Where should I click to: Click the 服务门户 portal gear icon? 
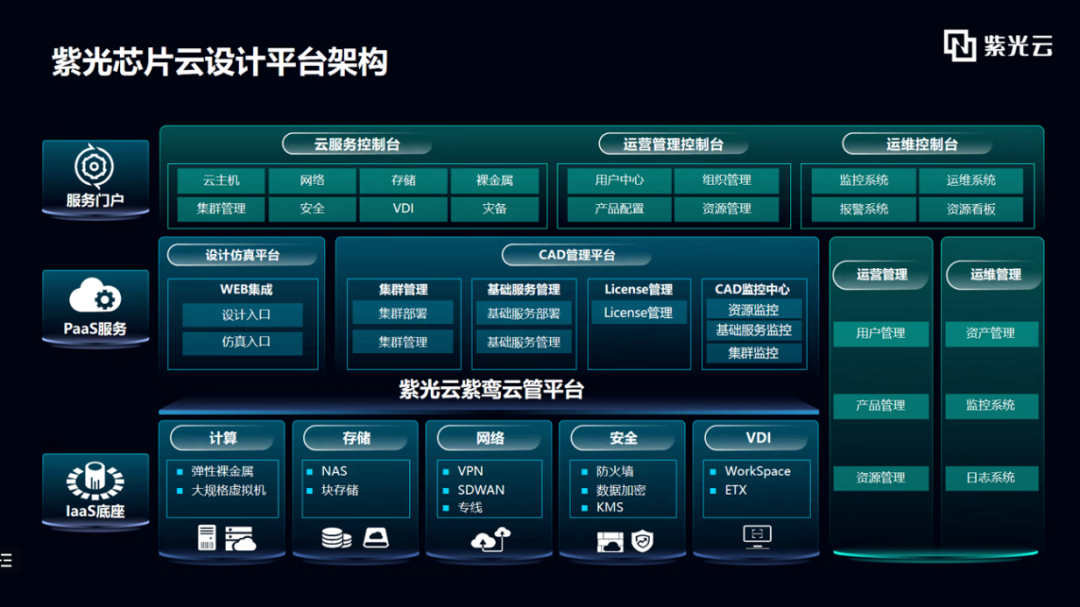point(94,166)
